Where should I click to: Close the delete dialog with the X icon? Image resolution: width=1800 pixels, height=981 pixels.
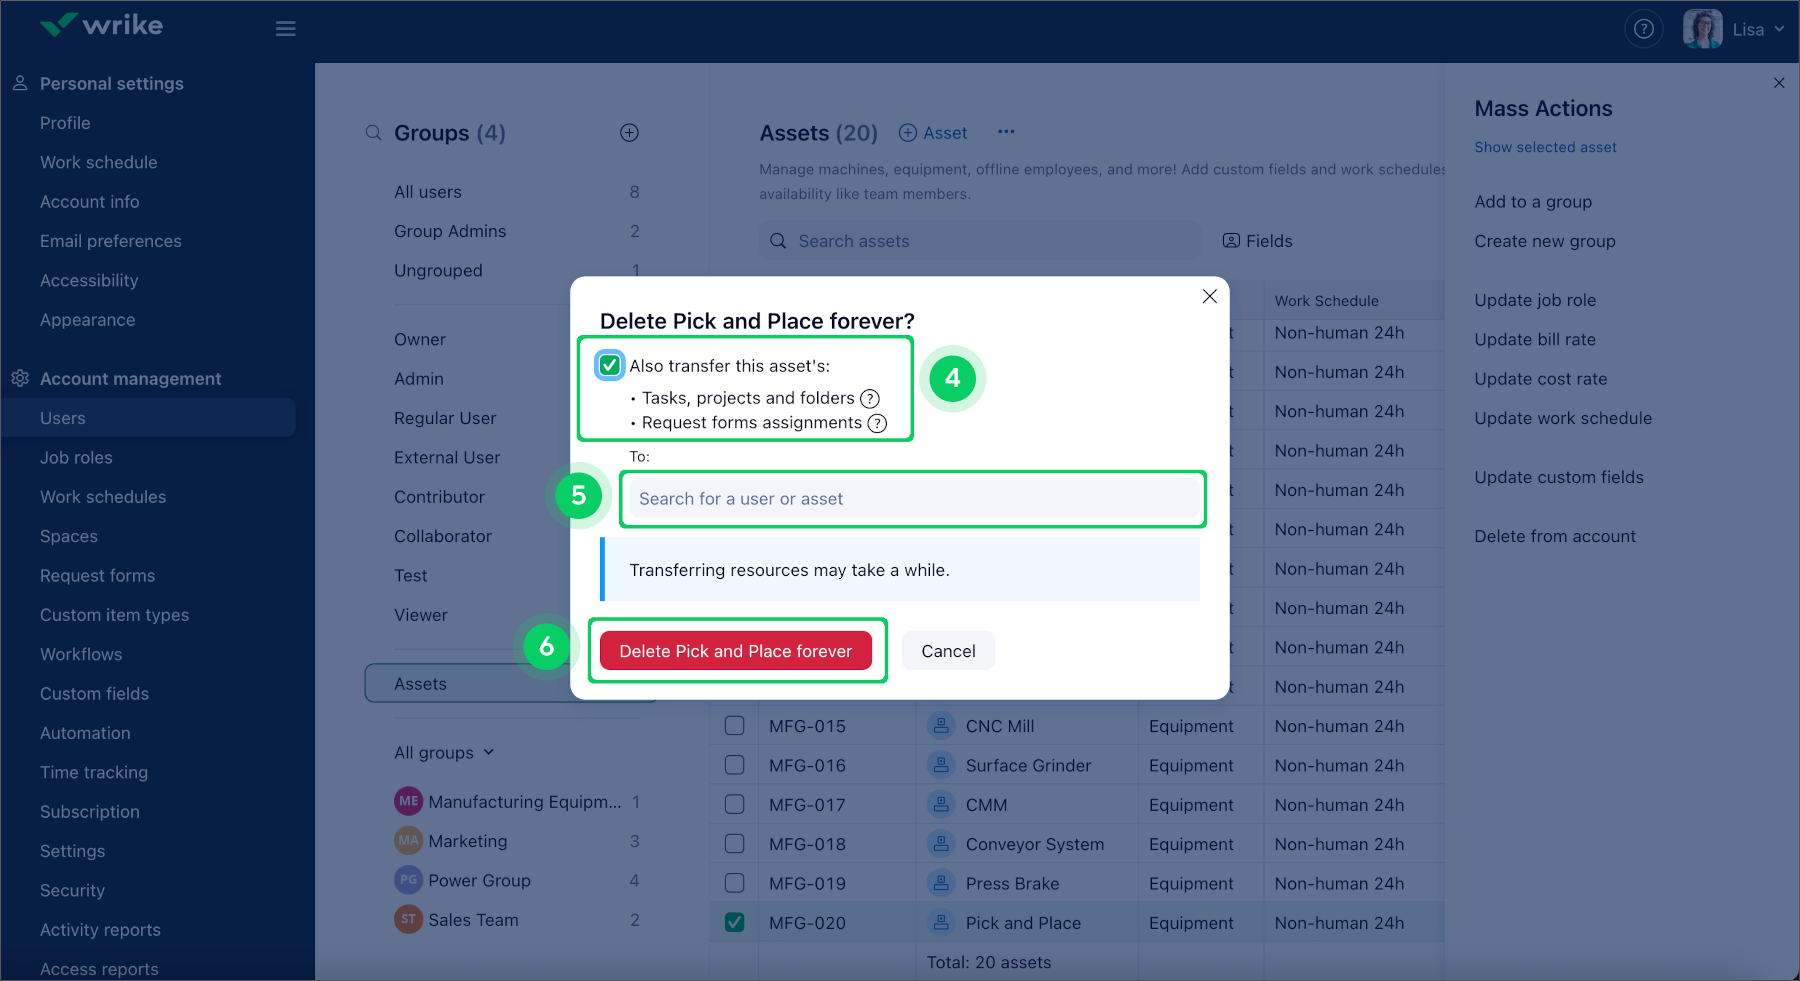coord(1209,296)
